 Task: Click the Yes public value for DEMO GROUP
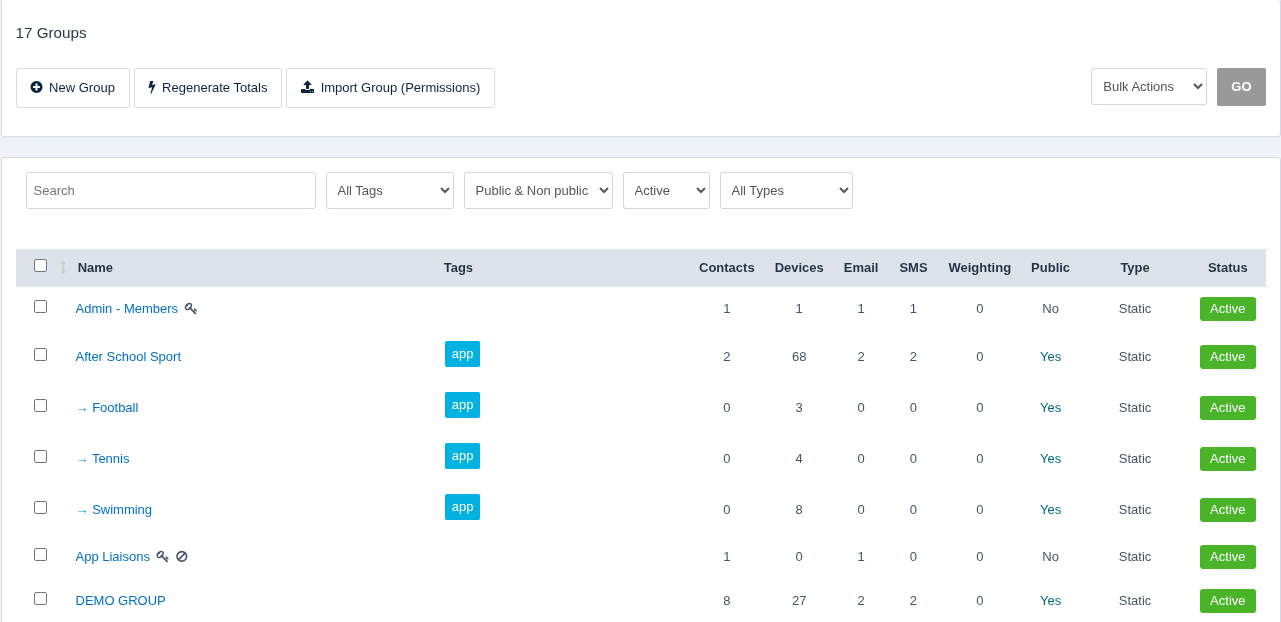[1050, 601]
